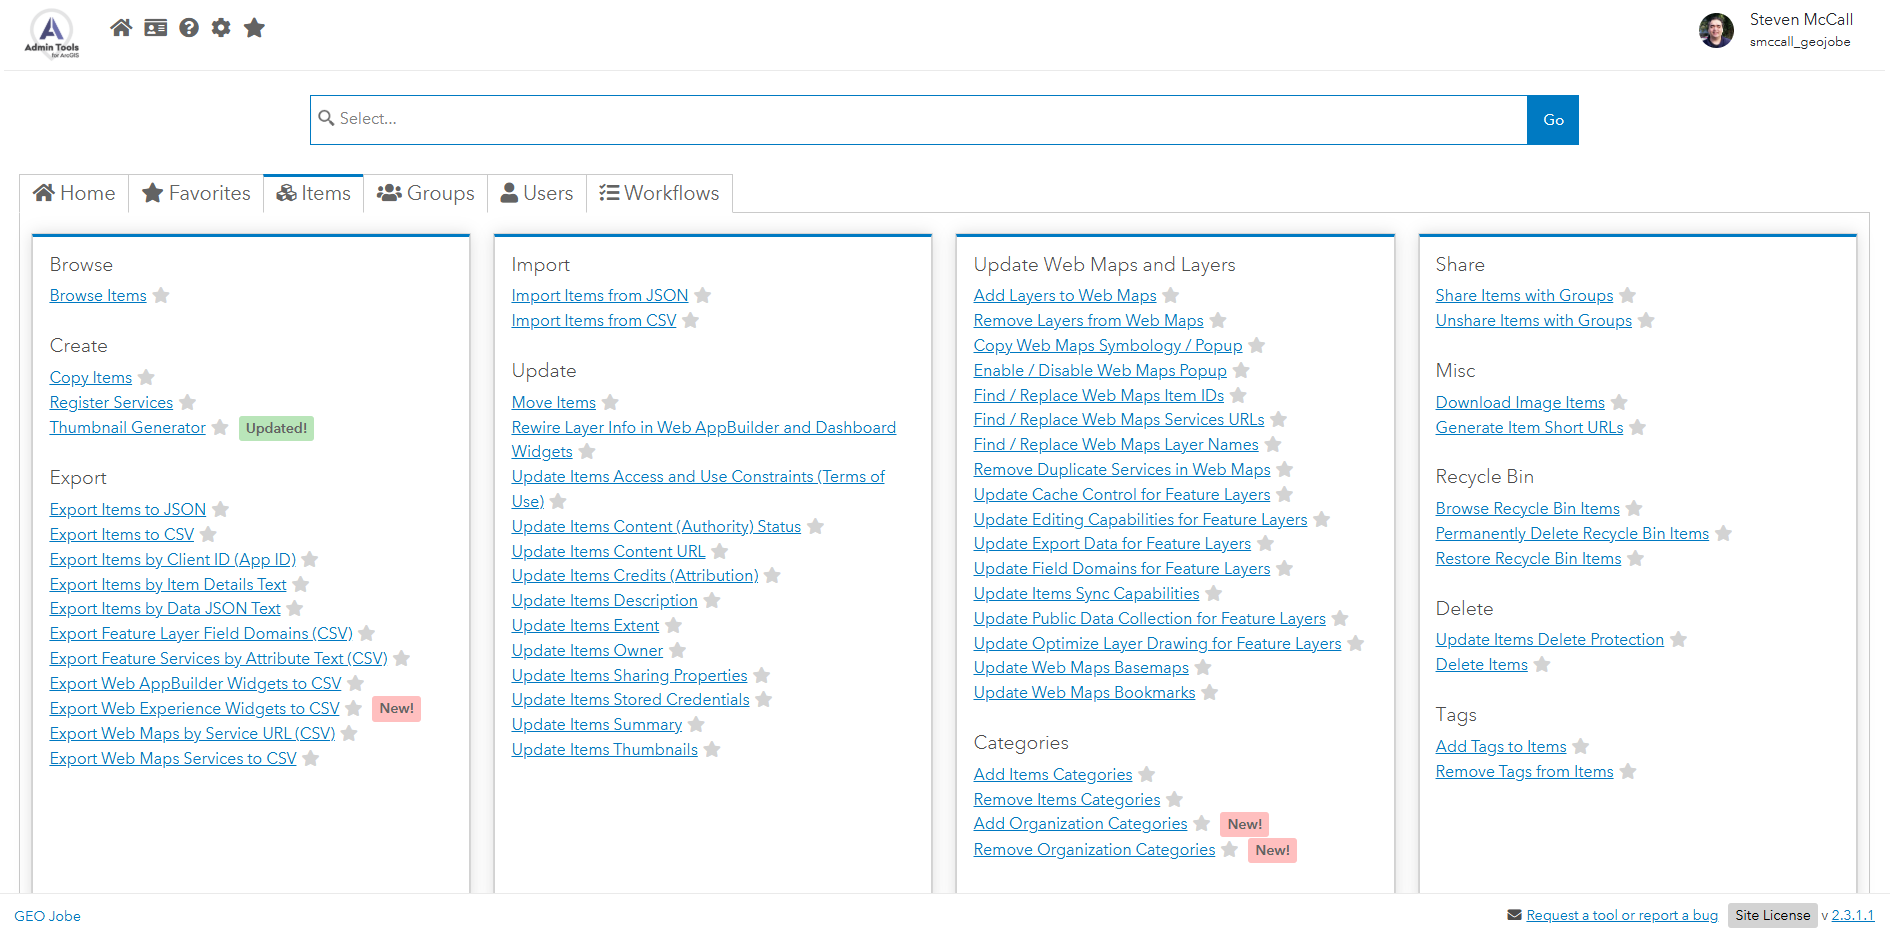This screenshot has height=933, width=1890.
Task: Click the envelope icon beside bug report link
Action: tap(1514, 915)
